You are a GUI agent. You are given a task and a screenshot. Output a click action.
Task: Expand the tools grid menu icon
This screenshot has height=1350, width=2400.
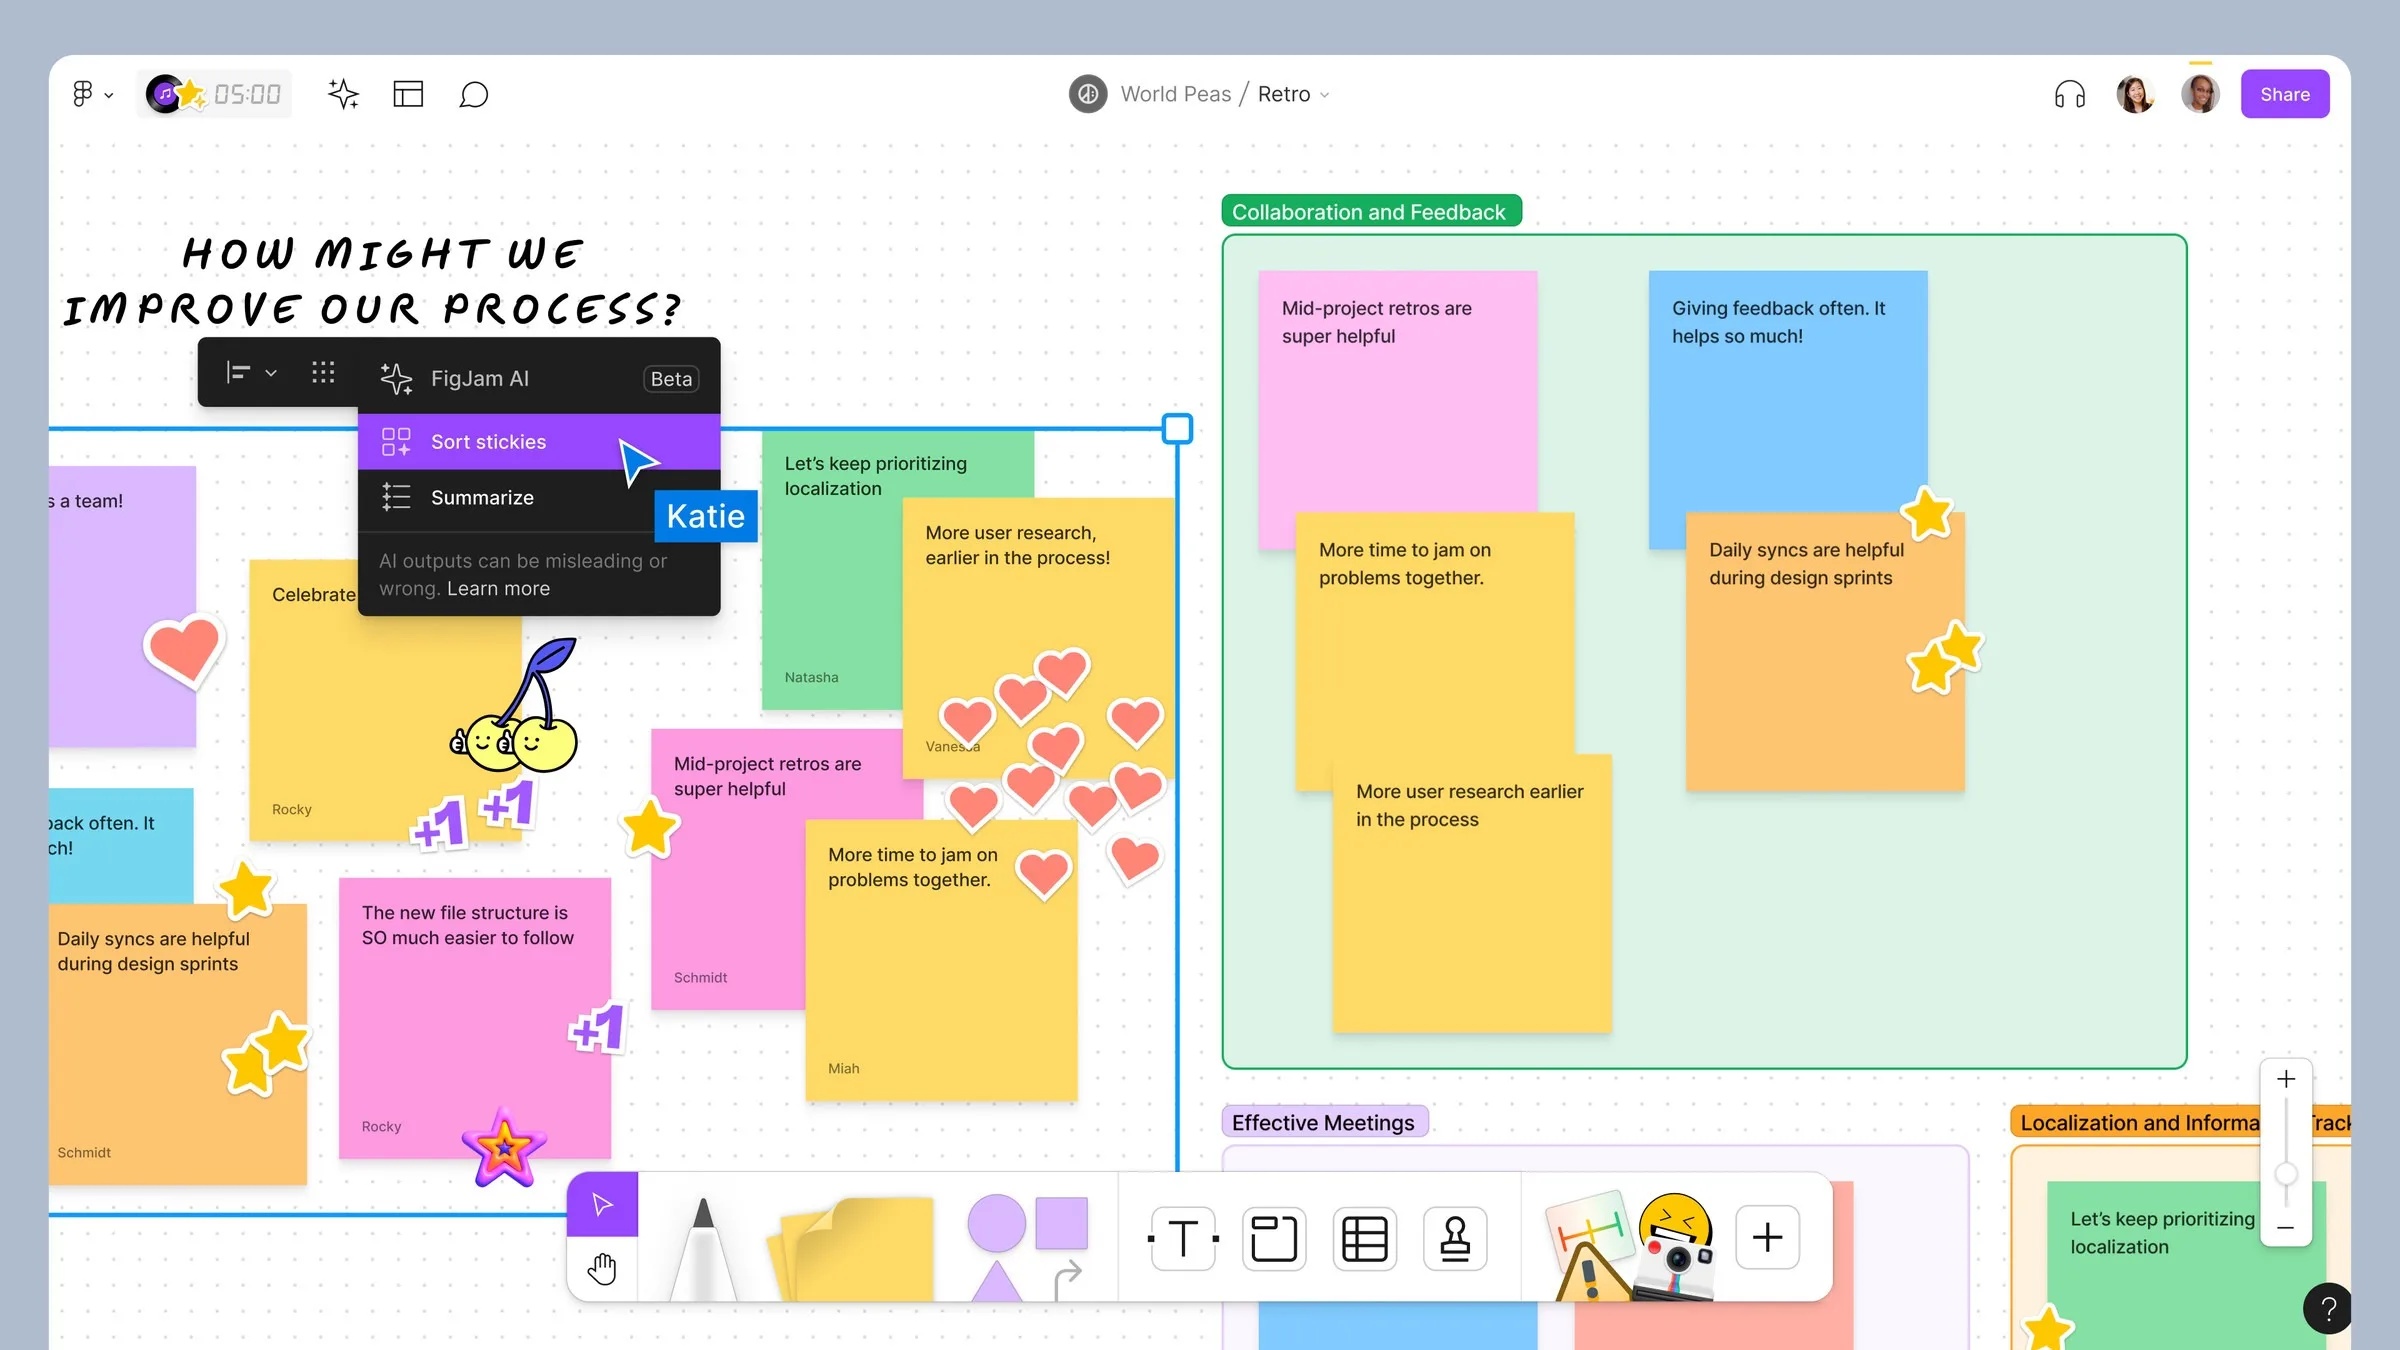coord(323,371)
